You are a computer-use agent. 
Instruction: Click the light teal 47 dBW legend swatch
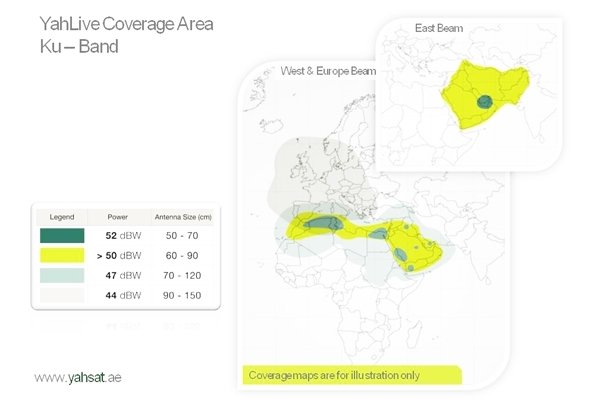pos(62,275)
